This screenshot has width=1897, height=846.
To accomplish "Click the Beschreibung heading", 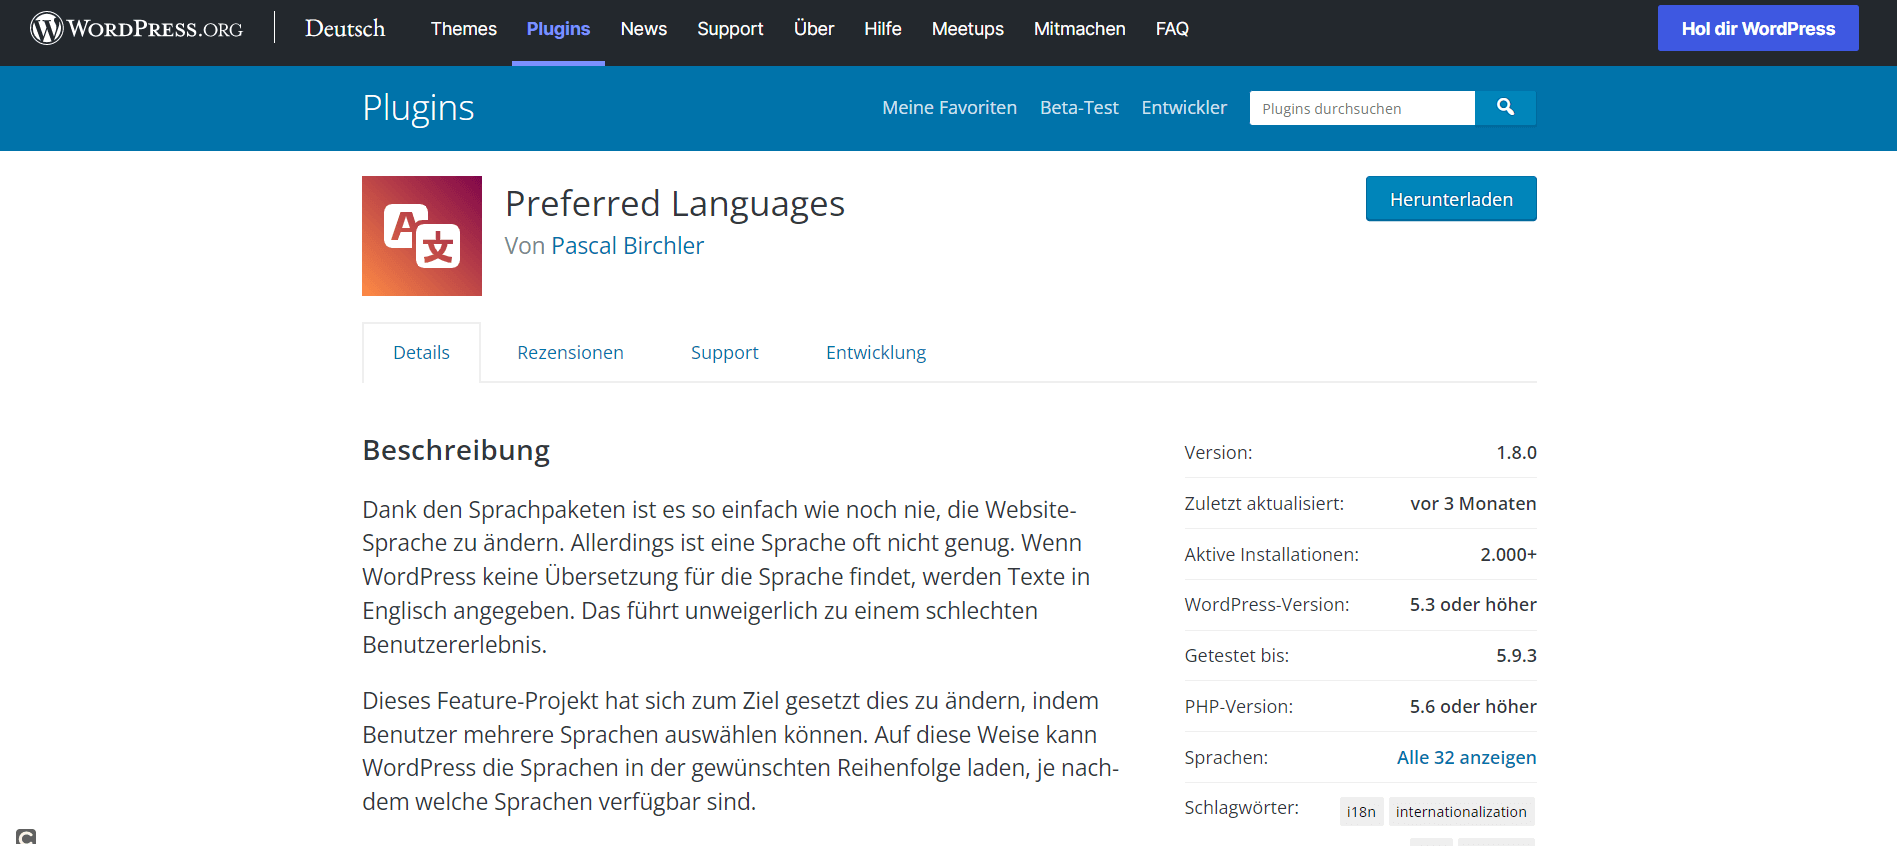I will 456,450.
